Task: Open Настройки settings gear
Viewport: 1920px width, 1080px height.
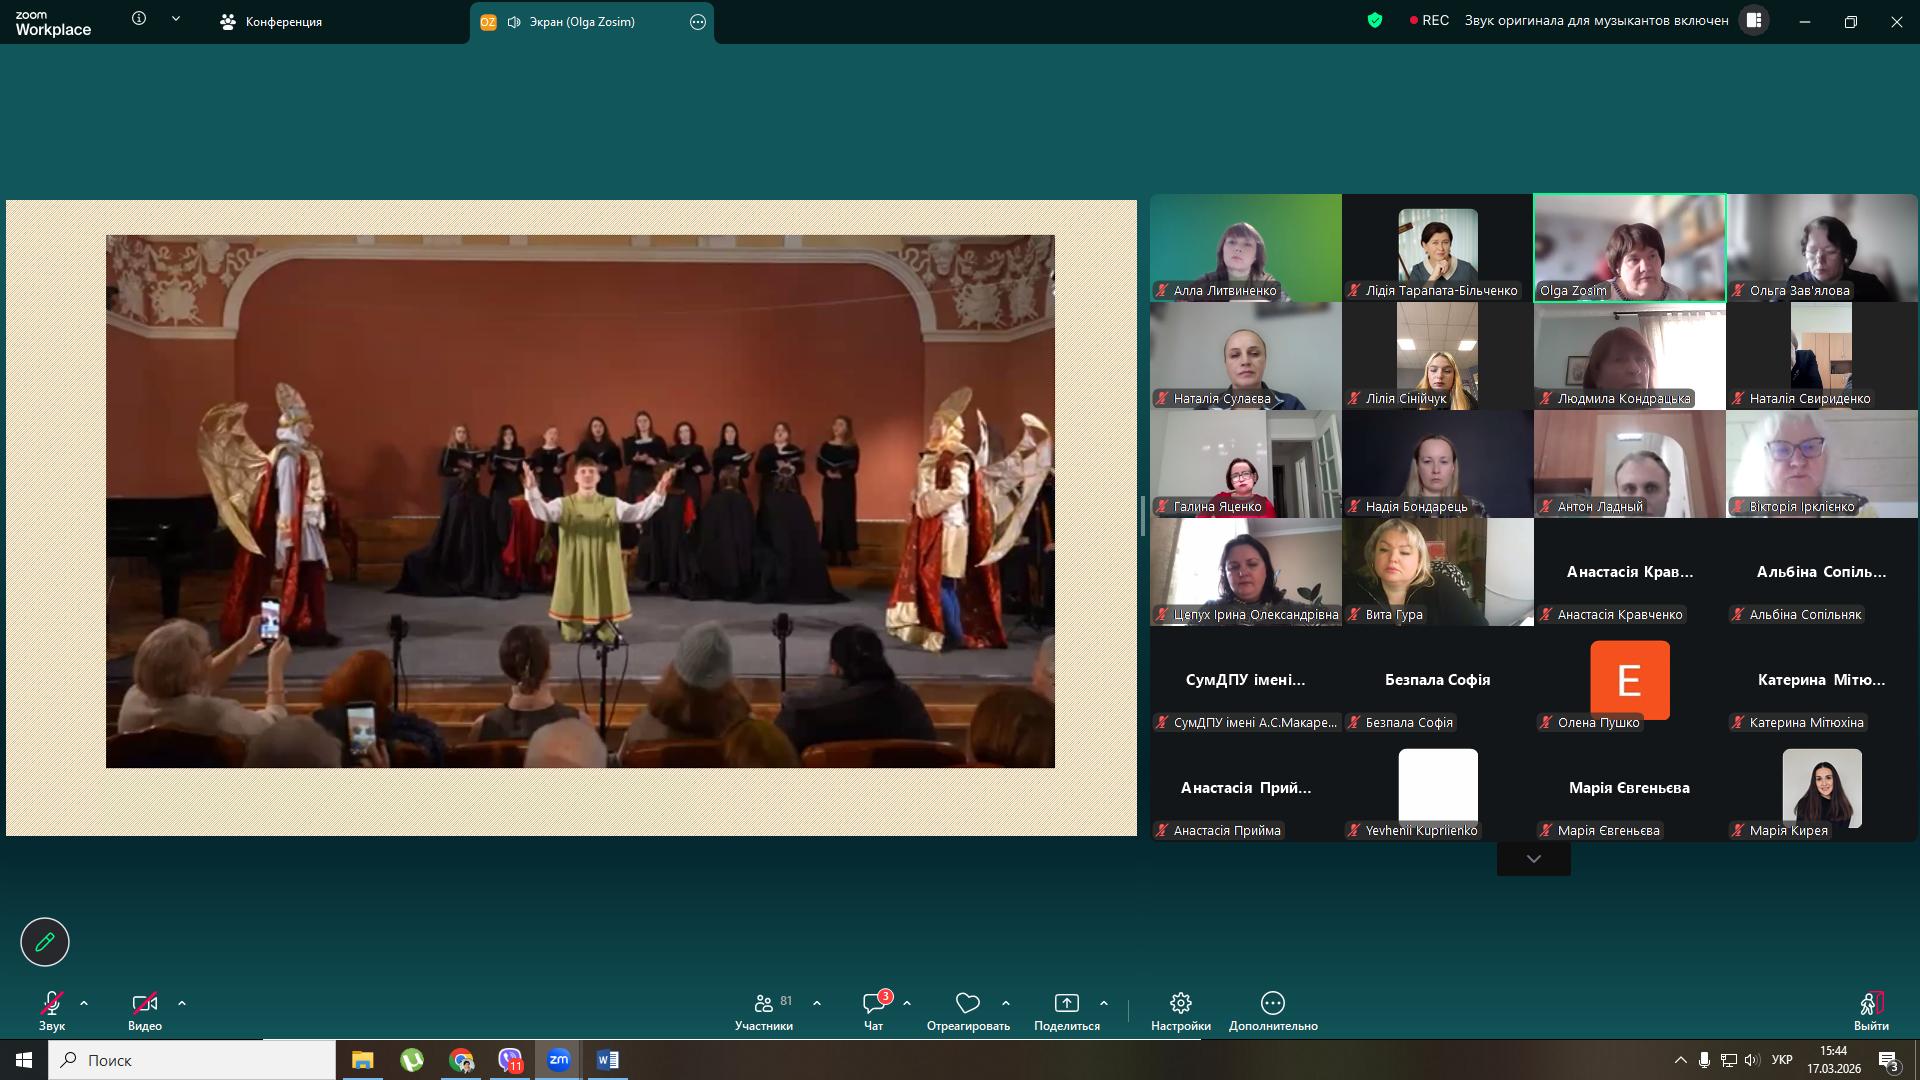Action: [x=1180, y=1003]
